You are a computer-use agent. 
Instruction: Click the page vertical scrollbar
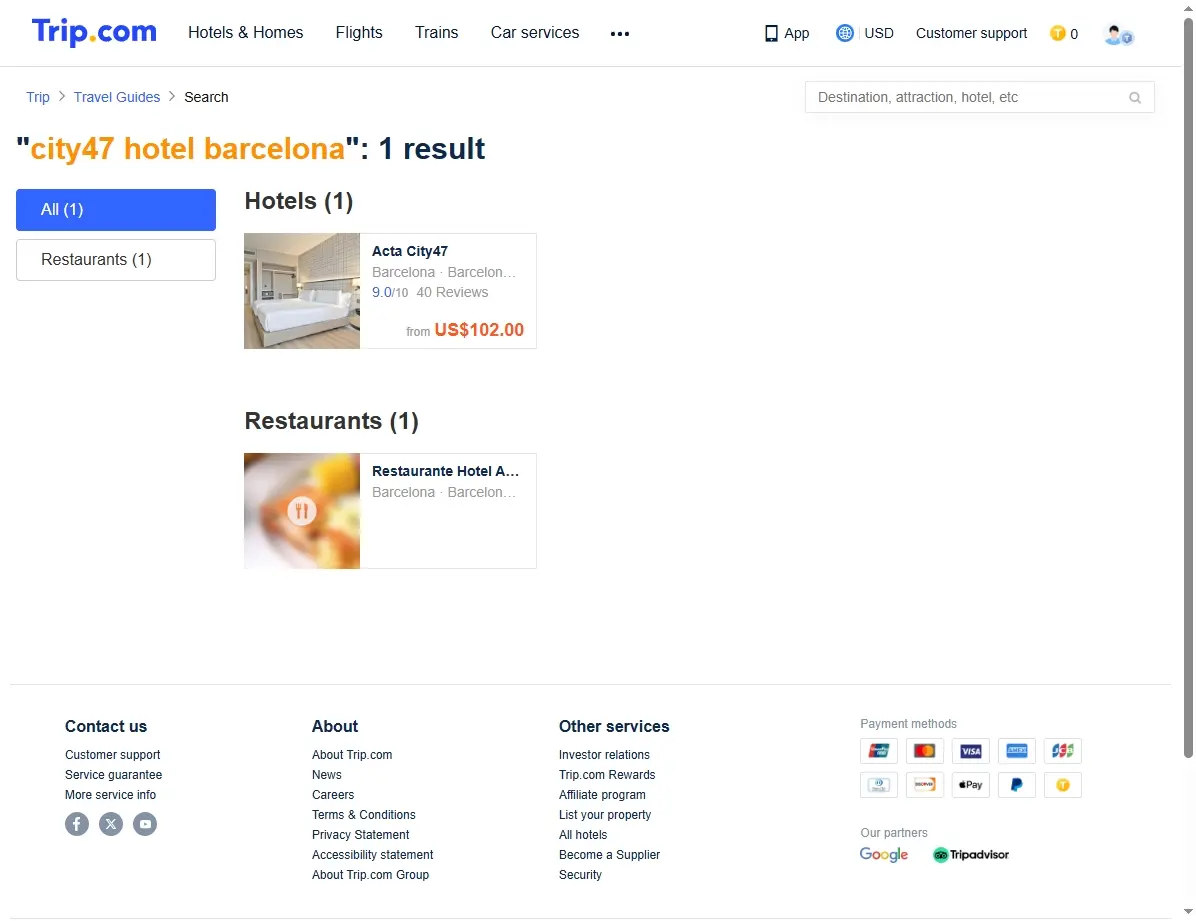pyautogui.click(x=1188, y=388)
